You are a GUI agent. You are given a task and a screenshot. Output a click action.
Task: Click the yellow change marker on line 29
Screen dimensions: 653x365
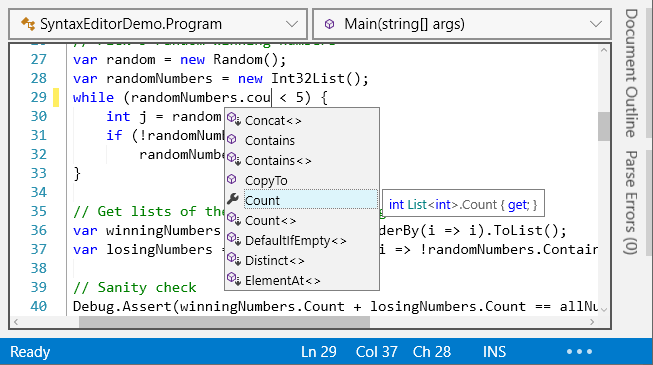click(x=56, y=98)
